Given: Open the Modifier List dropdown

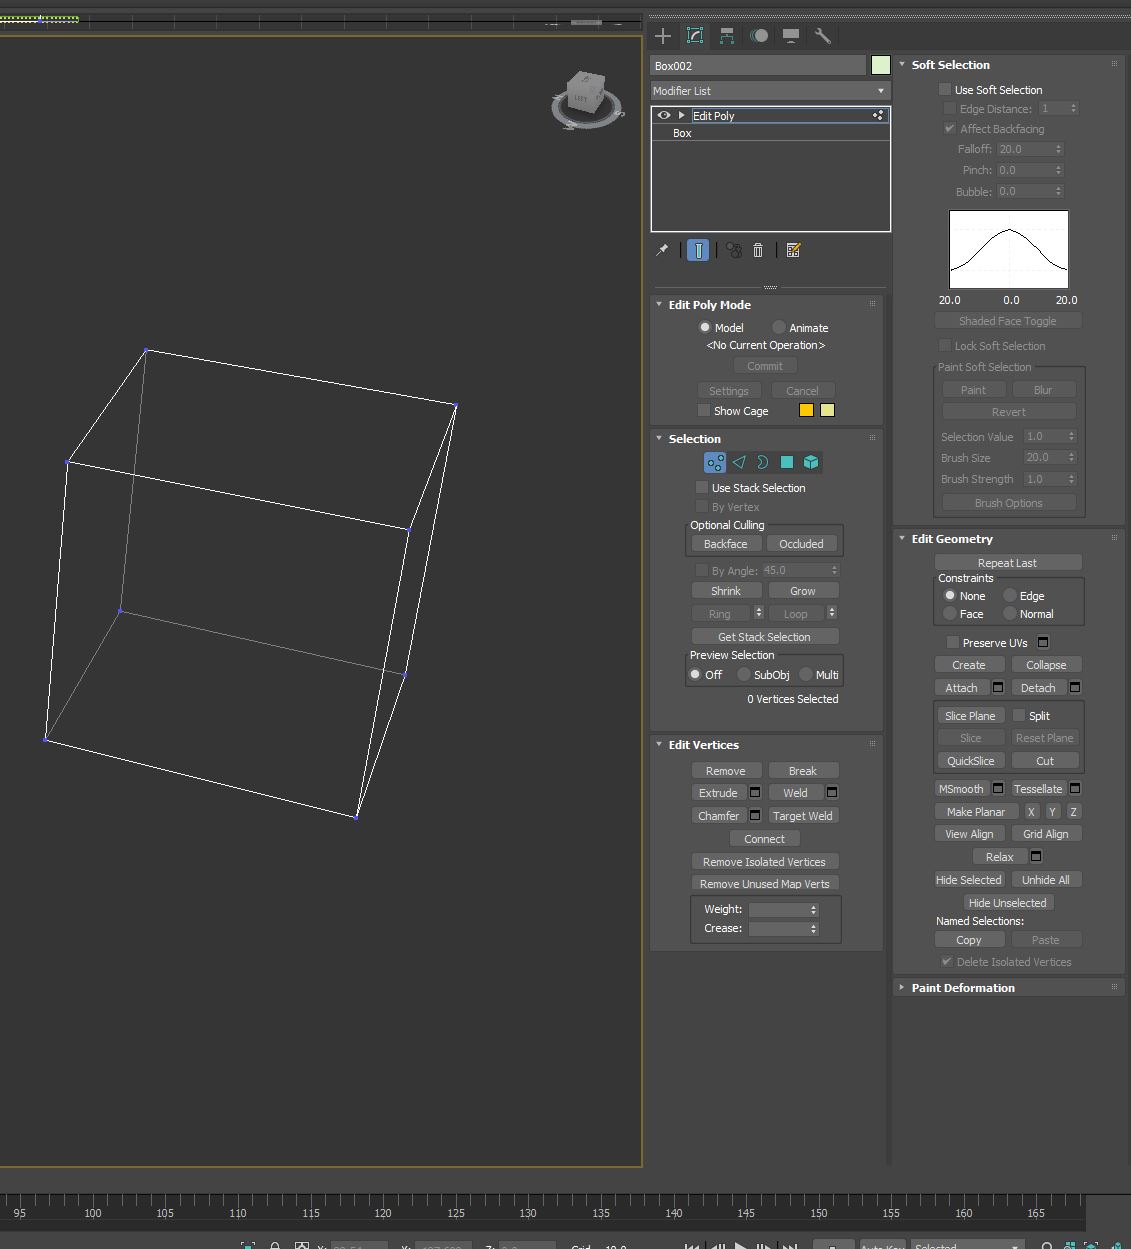Looking at the screenshot, I should click(x=769, y=91).
